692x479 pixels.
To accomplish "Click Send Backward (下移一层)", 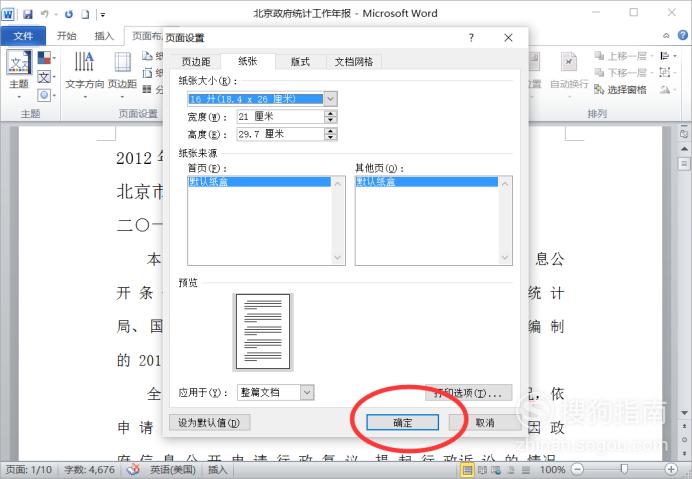I will coord(623,72).
